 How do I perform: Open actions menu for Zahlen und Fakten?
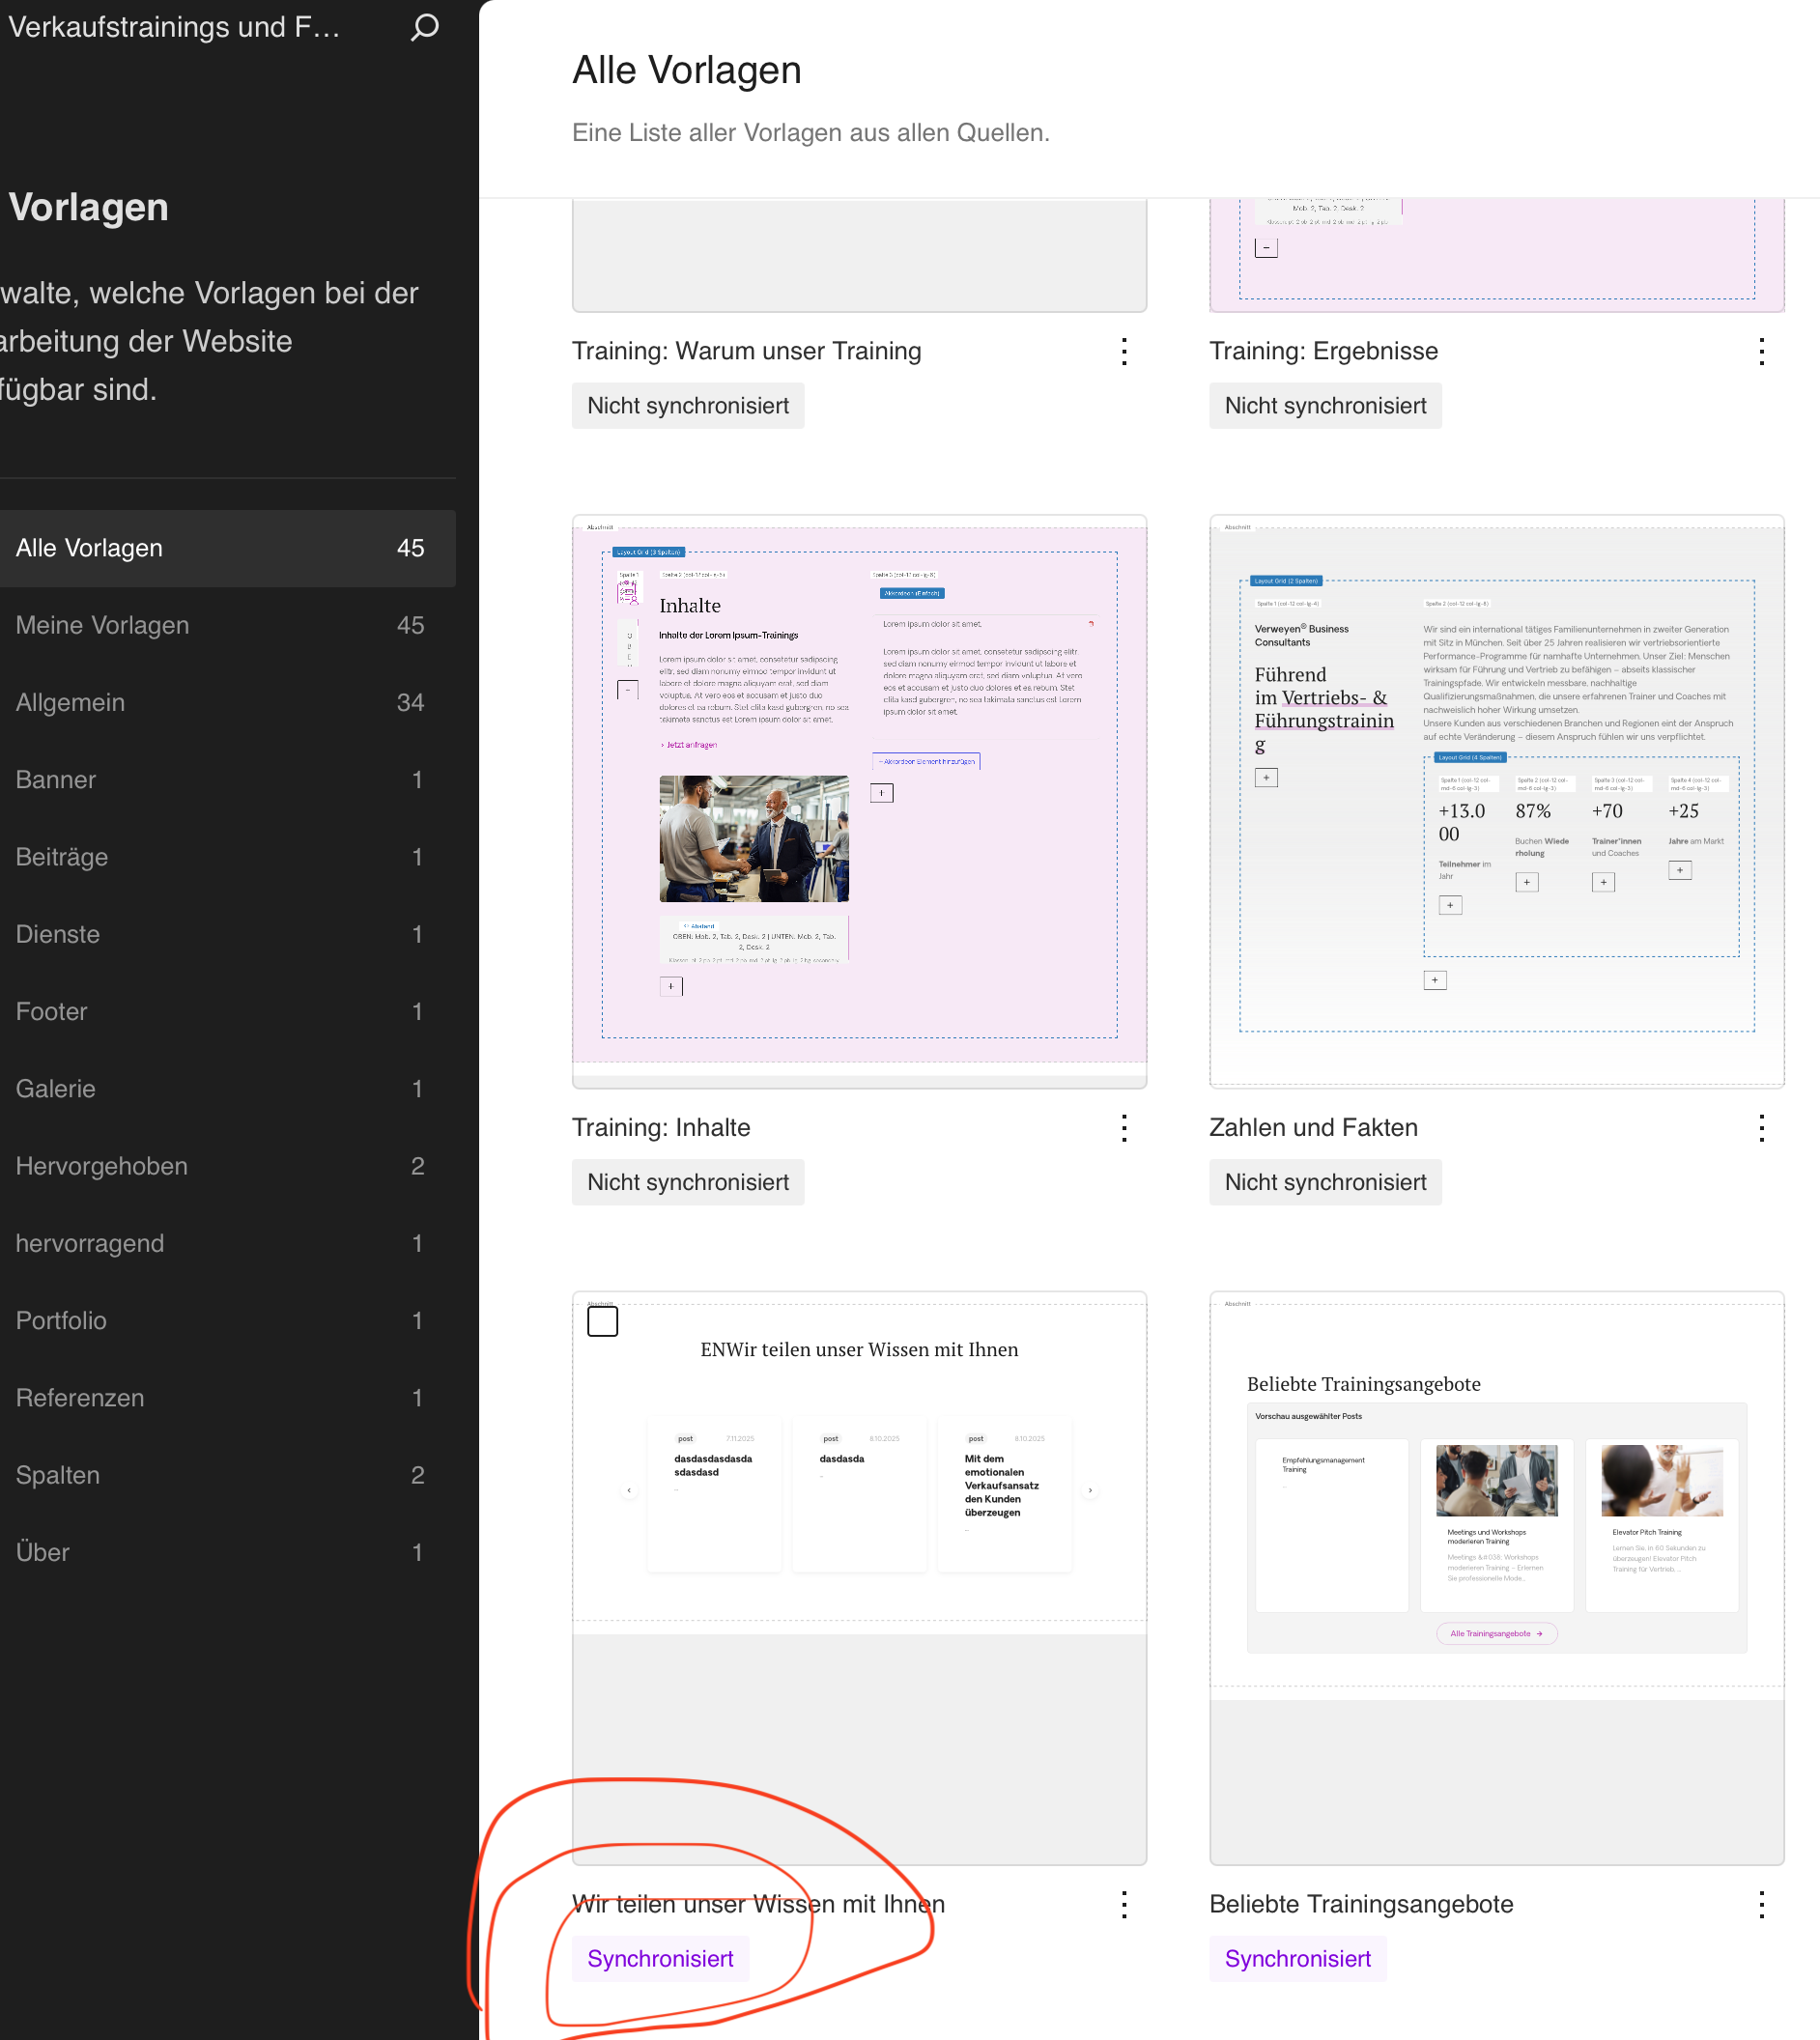click(1761, 1128)
